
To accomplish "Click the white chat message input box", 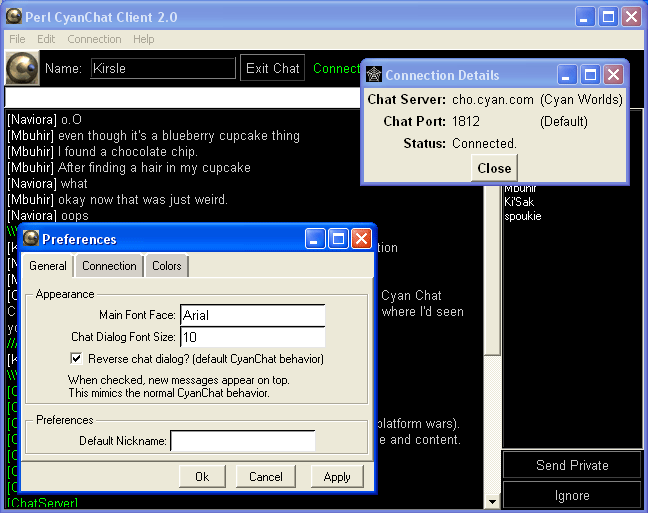I will [183, 98].
